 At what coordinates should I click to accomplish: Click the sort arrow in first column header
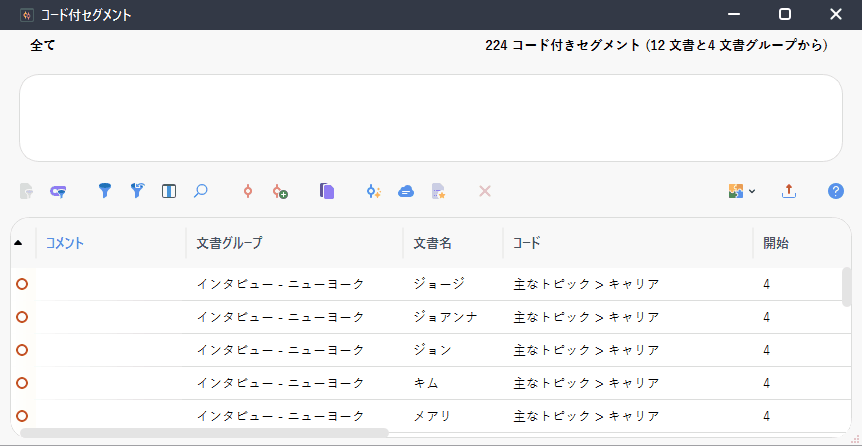click(x=18, y=243)
